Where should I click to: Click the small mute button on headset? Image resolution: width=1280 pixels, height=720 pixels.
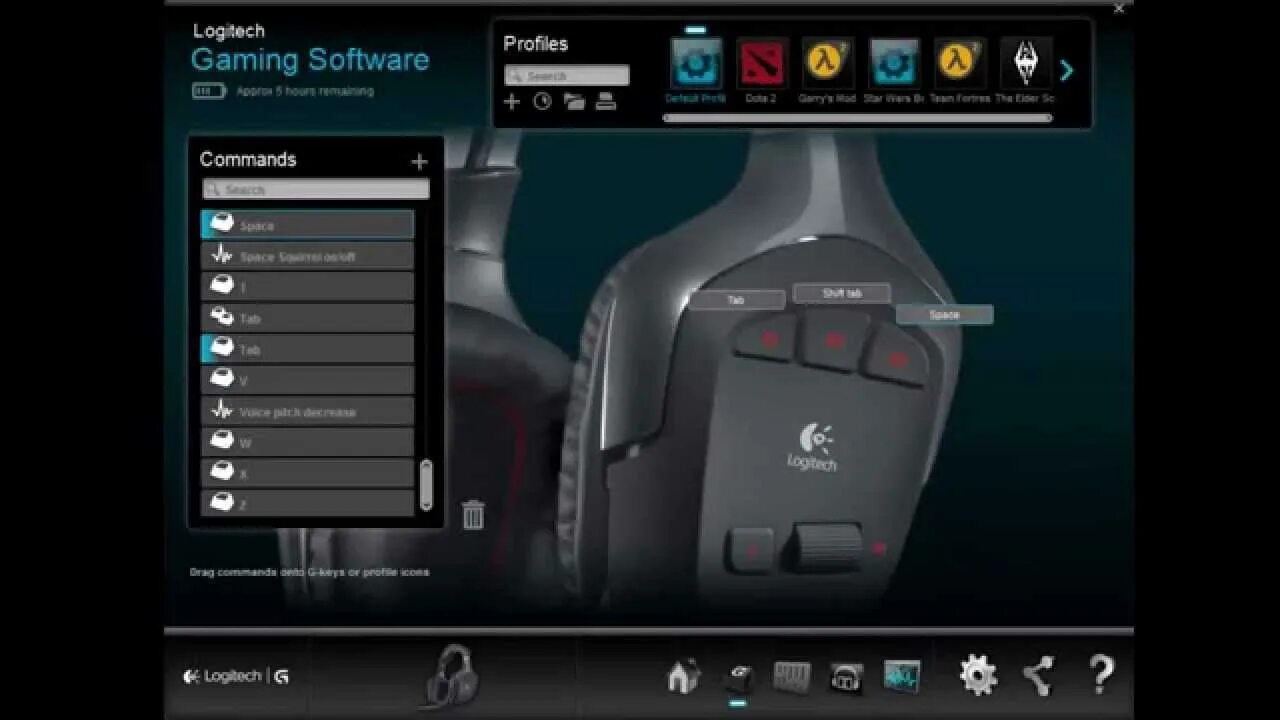click(x=751, y=549)
